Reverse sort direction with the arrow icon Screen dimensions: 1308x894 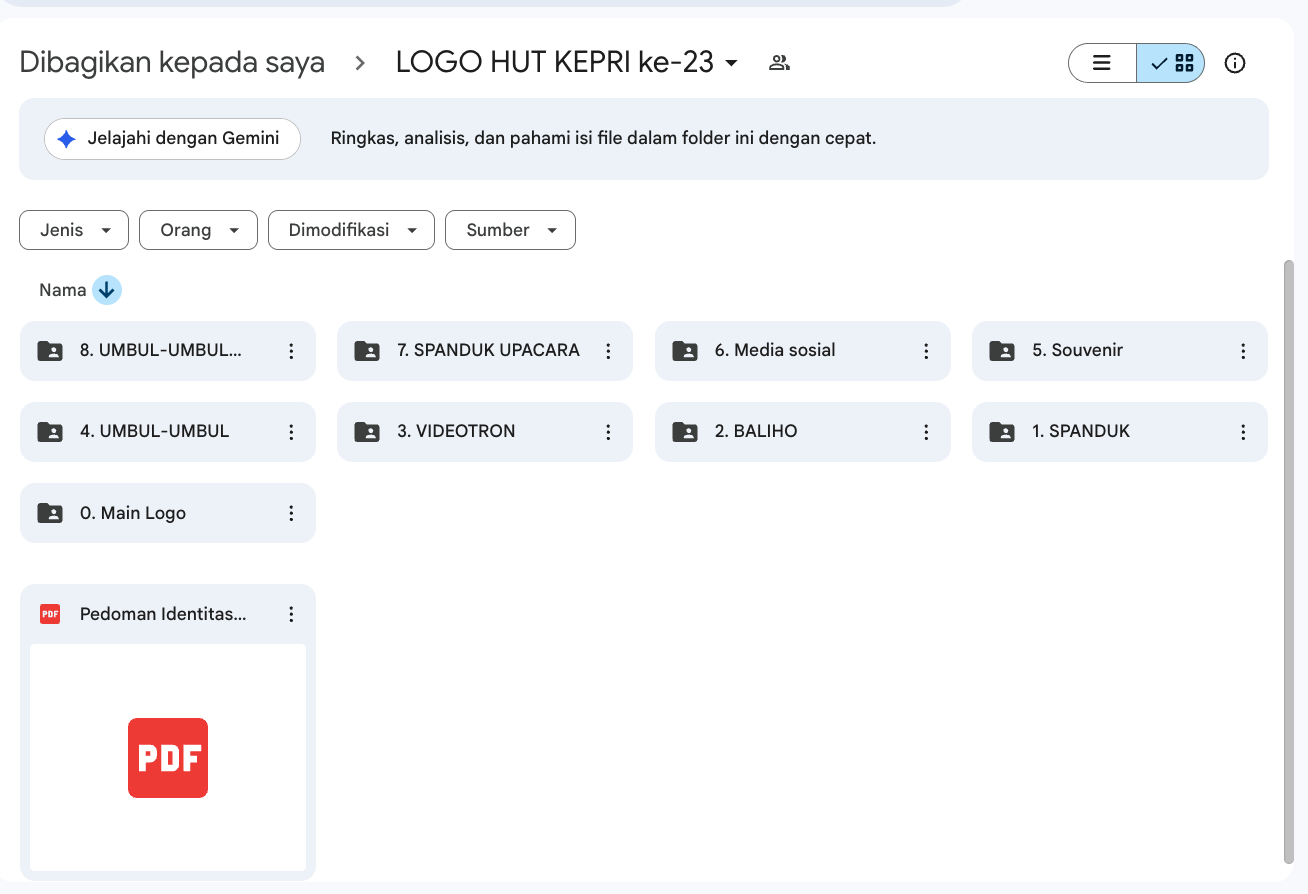tap(107, 290)
